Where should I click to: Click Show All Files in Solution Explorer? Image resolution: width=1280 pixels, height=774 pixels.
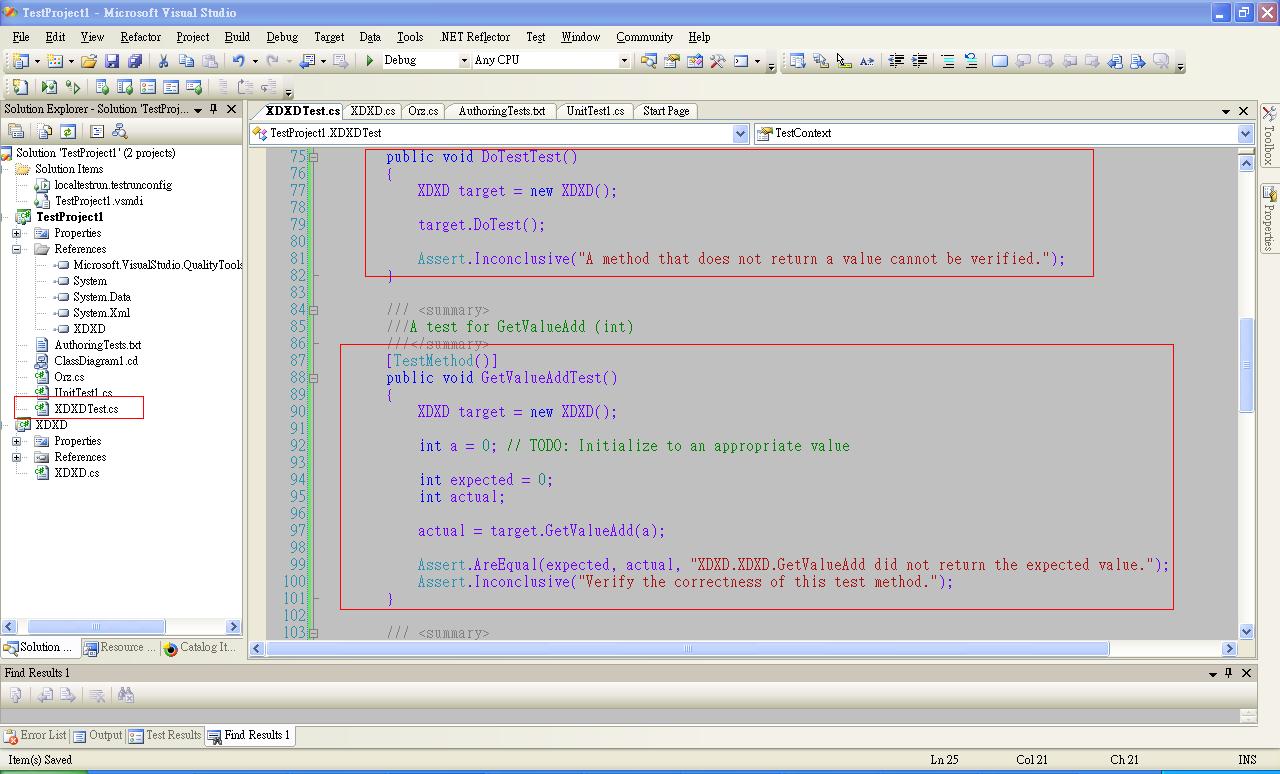click(45, 131)
